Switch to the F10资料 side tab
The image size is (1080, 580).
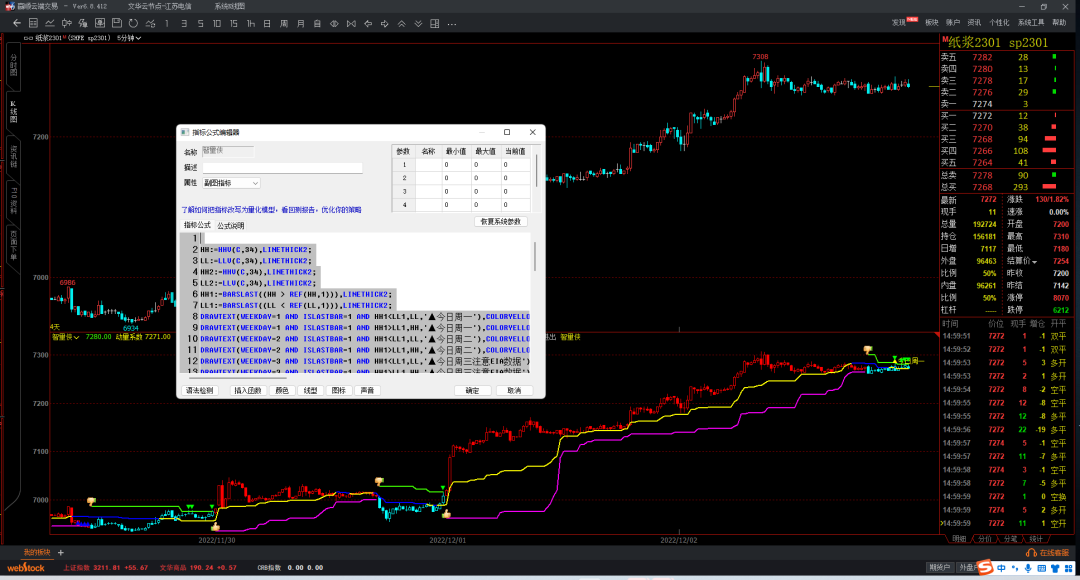pos(12,199)
